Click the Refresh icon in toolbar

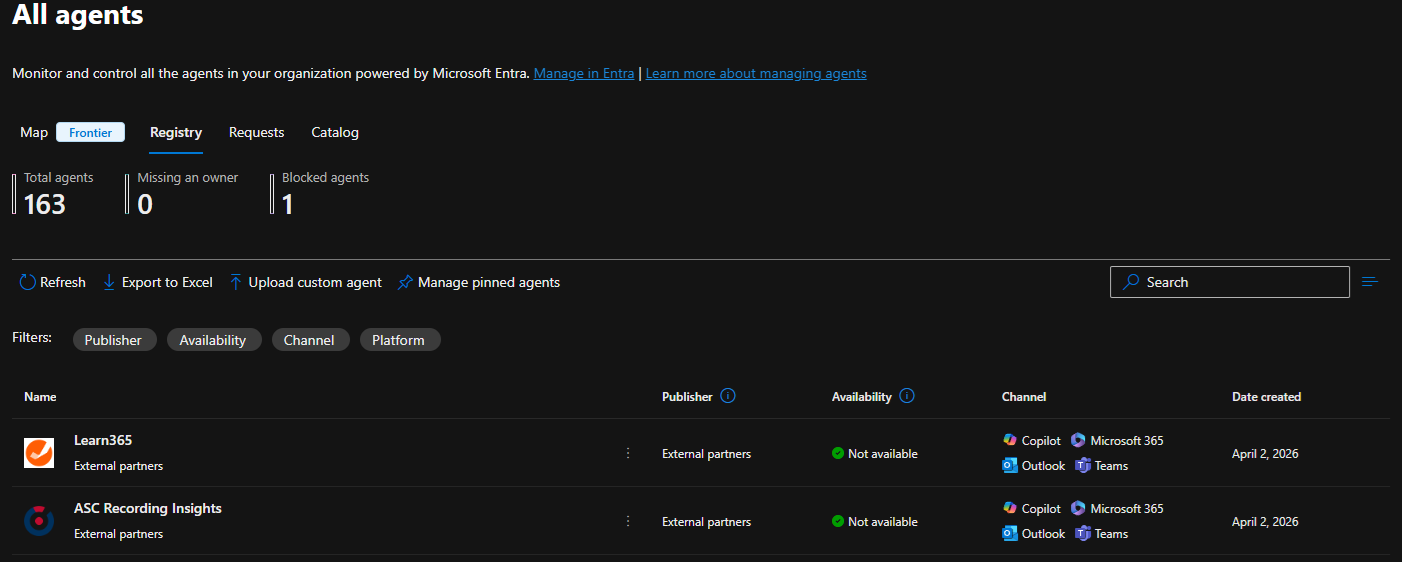28,283
